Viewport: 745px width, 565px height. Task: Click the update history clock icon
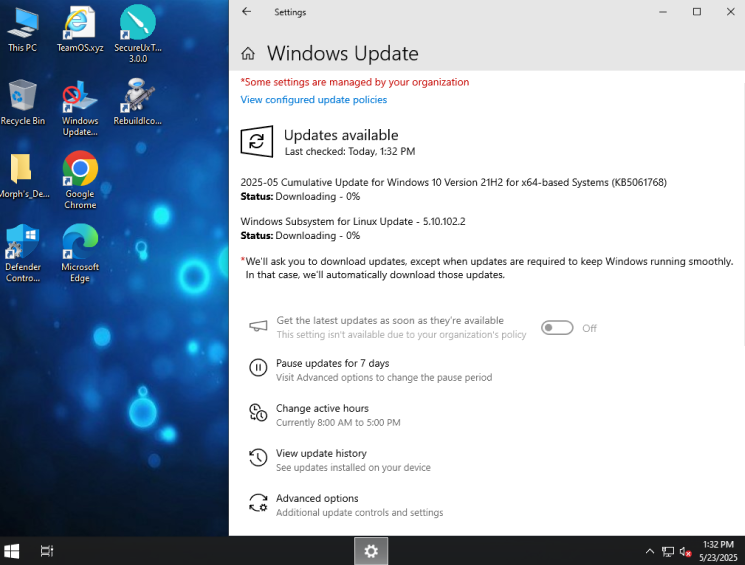[258, 458]
